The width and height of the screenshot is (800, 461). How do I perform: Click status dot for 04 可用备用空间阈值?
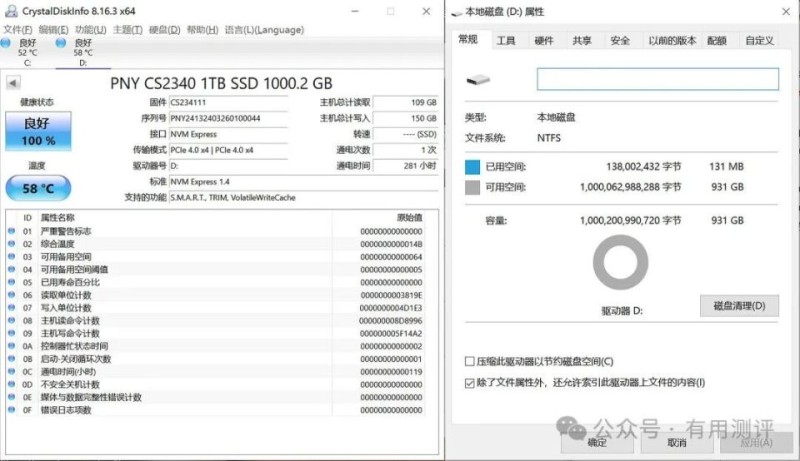[x=11, y=269]
